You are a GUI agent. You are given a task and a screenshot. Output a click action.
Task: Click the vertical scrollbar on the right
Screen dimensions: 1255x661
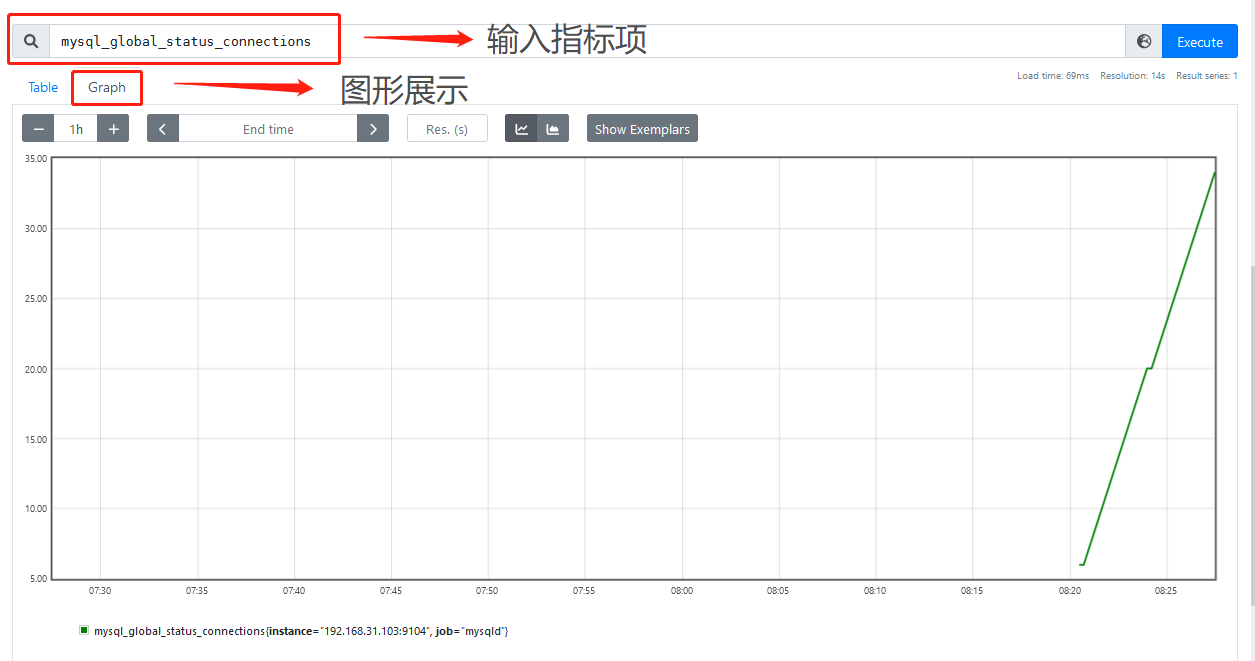(1251, 430)
